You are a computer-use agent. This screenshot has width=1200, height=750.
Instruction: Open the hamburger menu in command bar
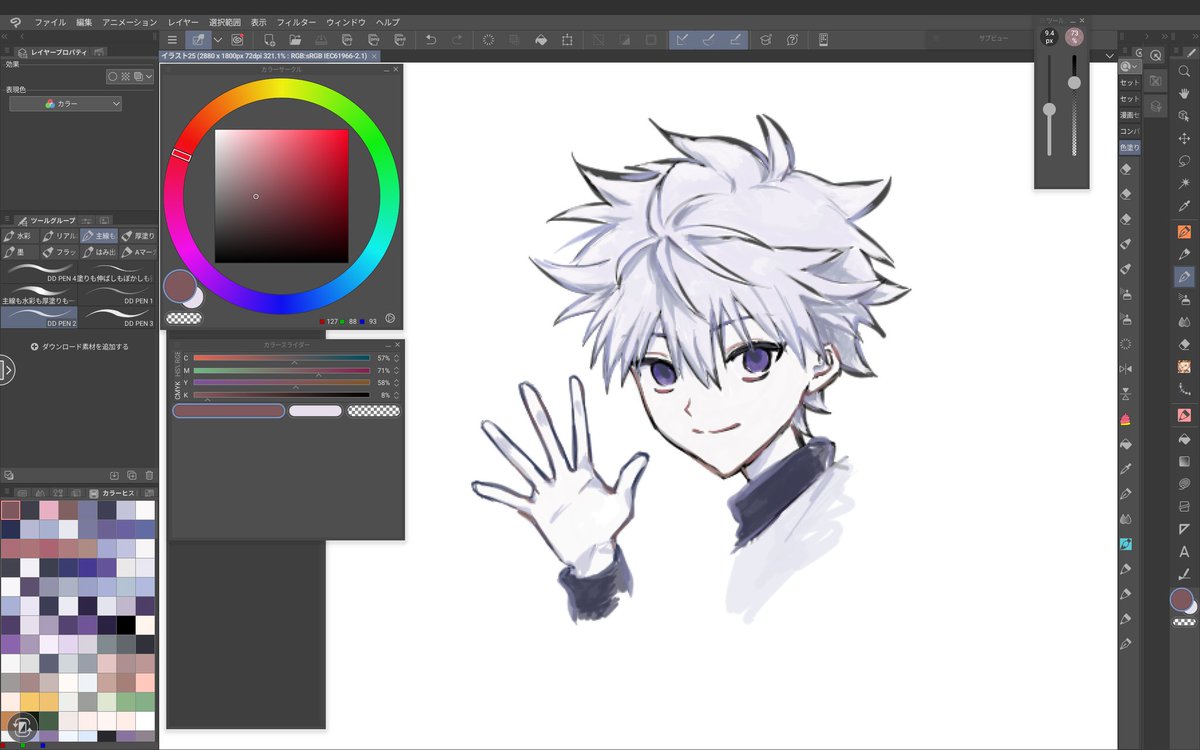point(172,40)
